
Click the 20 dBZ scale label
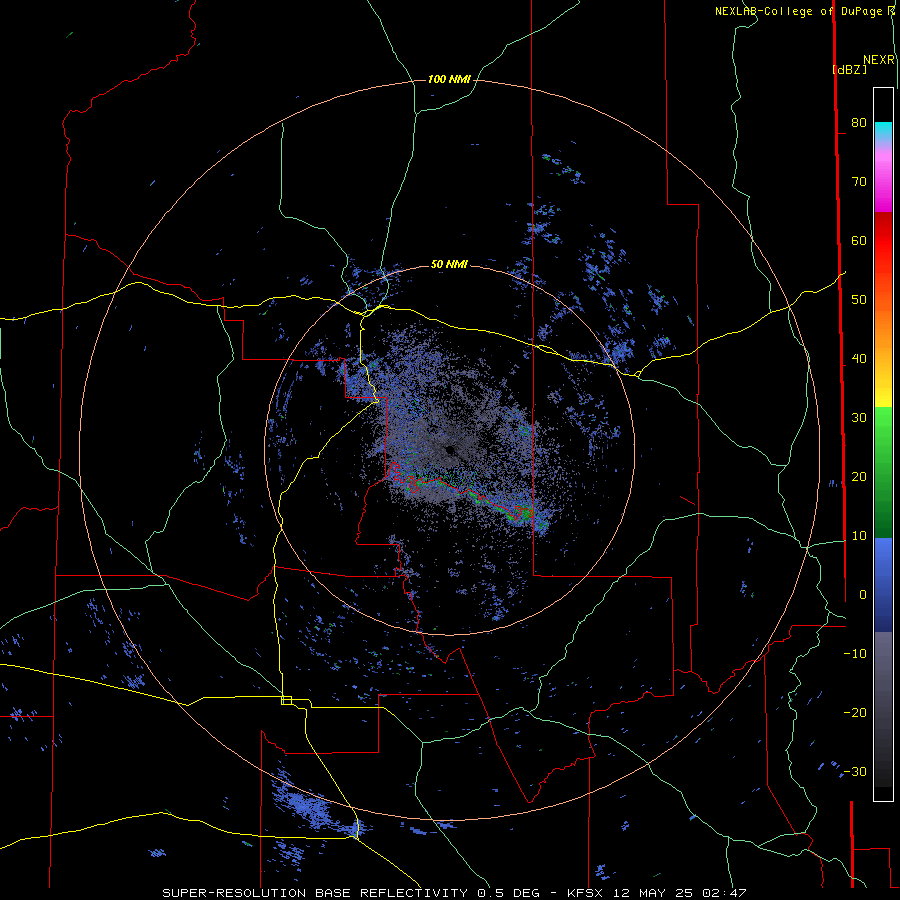(x=859, y=477)
